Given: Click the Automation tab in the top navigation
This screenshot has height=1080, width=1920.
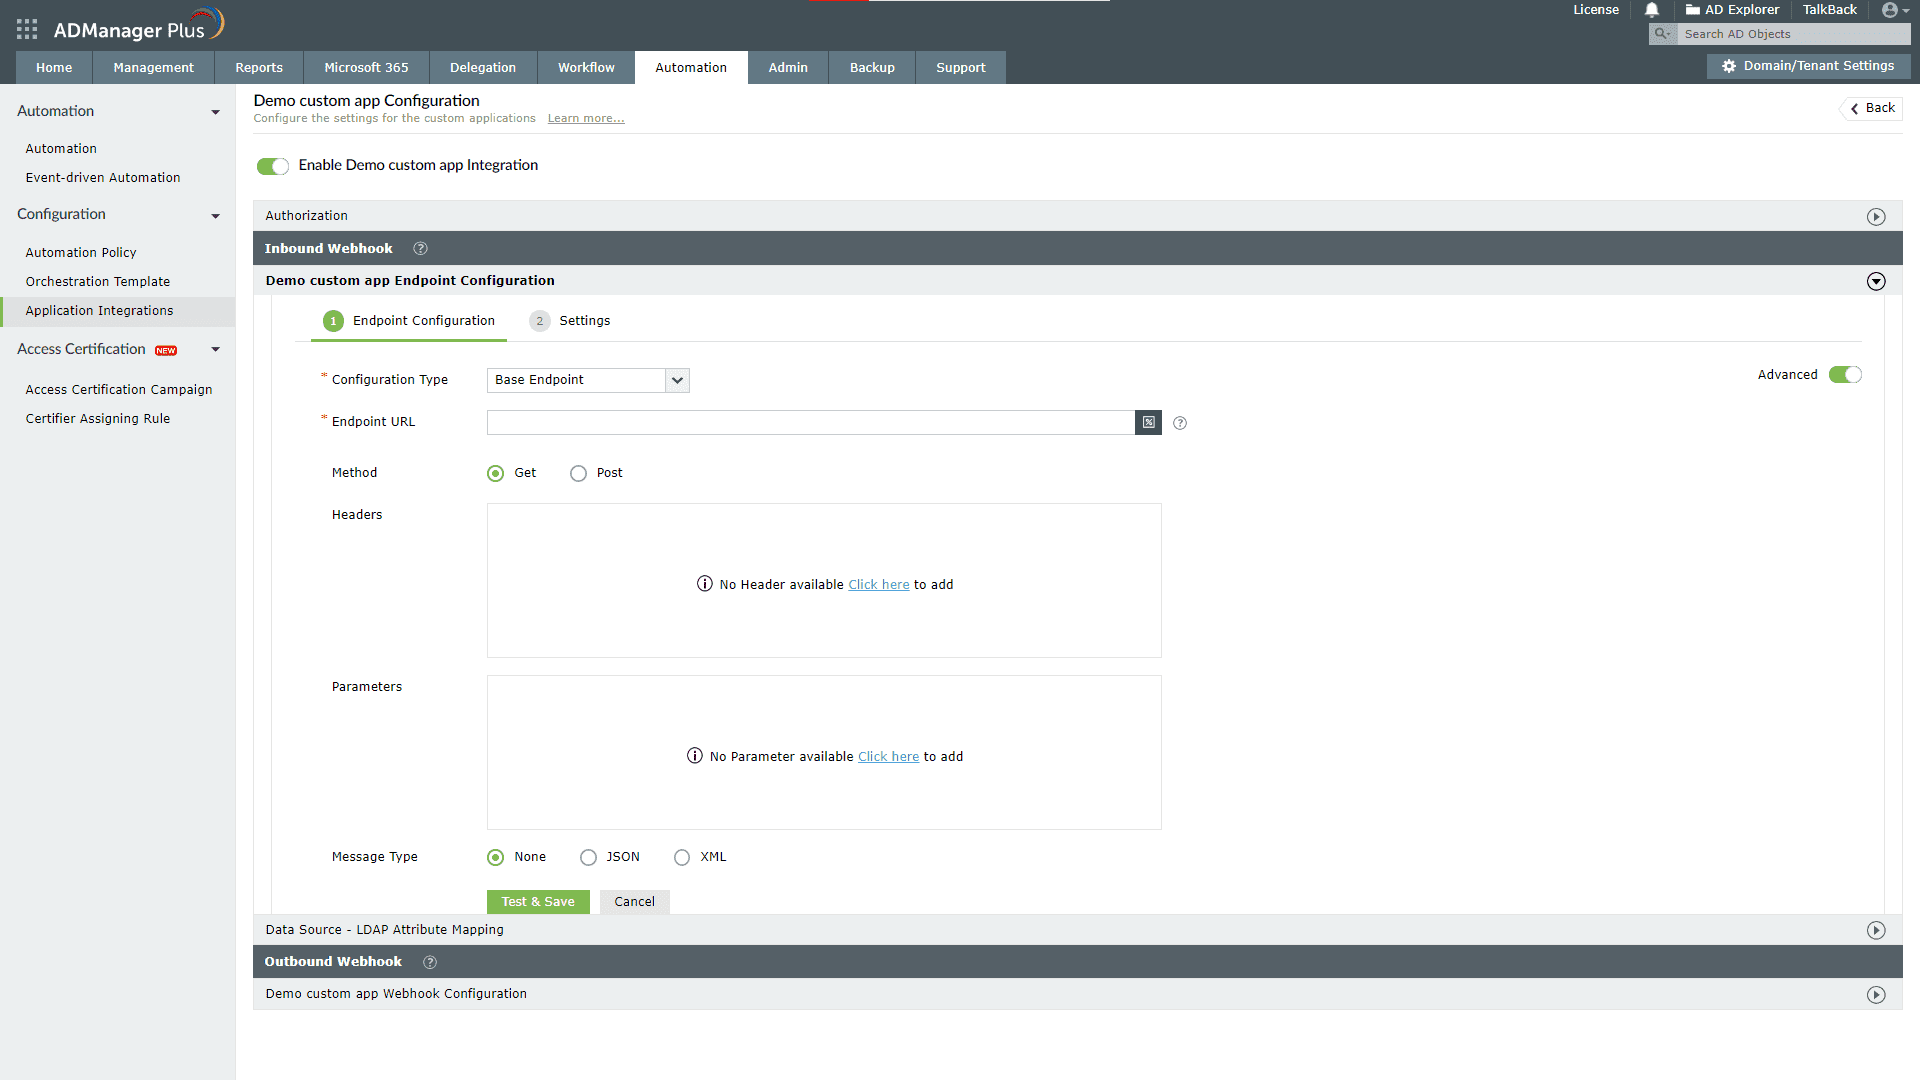Looking at the screenshot, I should click(x=687, y=67).
